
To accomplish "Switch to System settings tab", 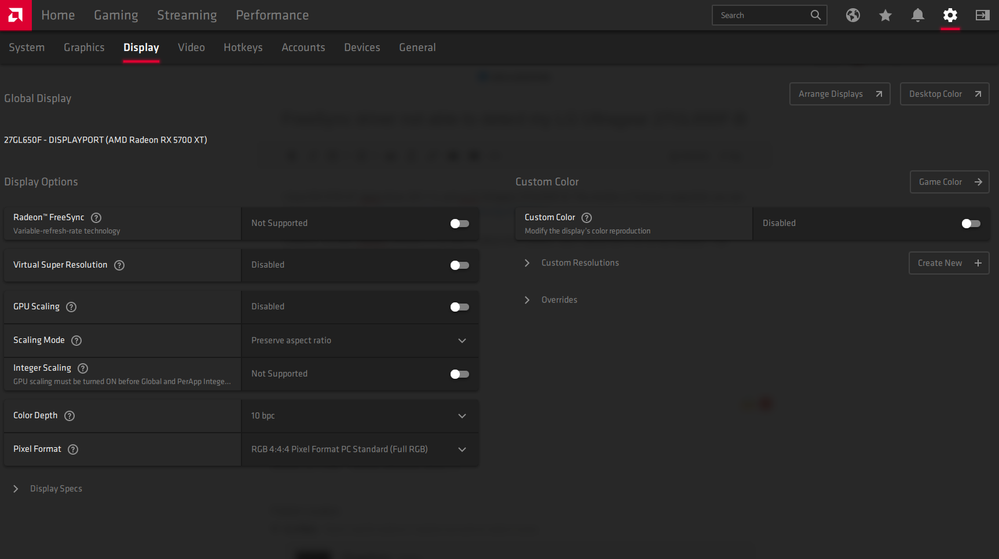I will click(27, 47).
